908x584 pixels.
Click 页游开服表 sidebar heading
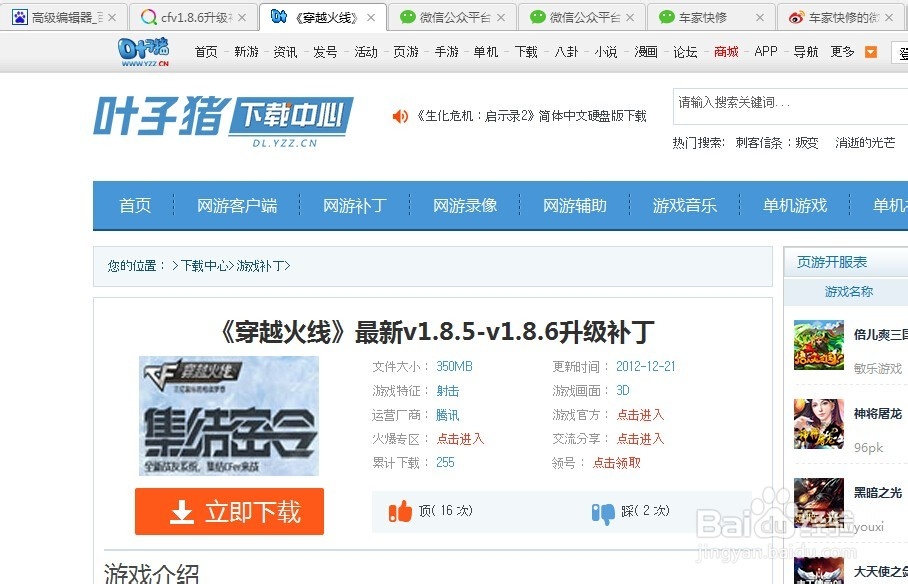832,262
